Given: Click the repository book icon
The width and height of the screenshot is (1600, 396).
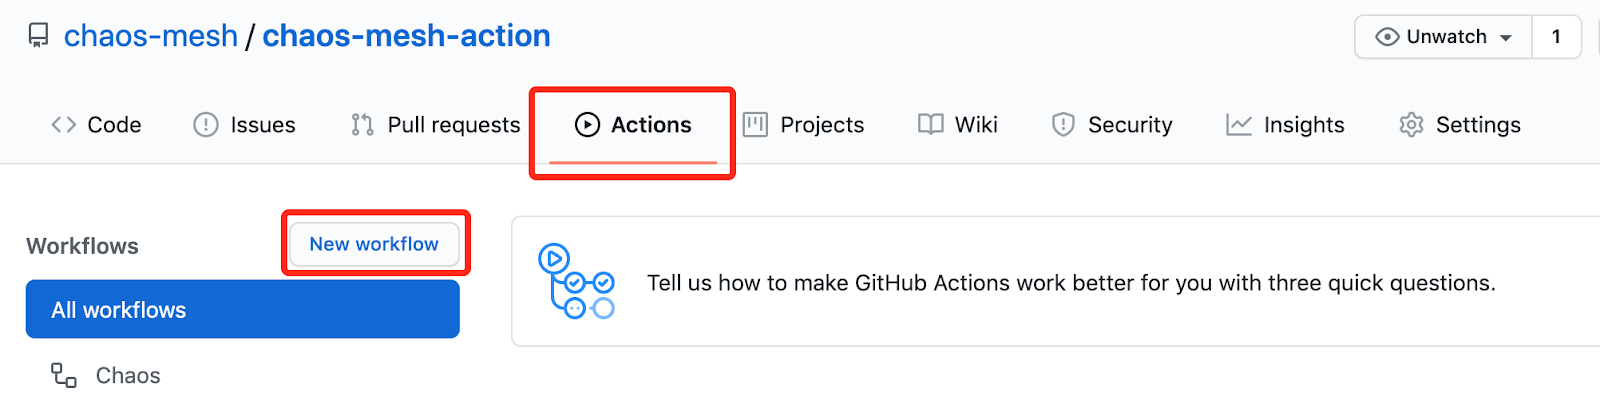Looking at the screenshot, I should pyautogui.click(x=39, y=36).
